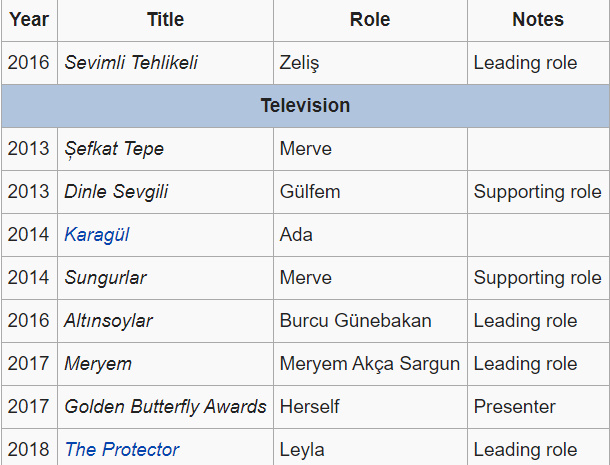Select the Leyla role cell
Image resolution: width=610 pixels, height=465 pixels.
[x=303, y=449]
